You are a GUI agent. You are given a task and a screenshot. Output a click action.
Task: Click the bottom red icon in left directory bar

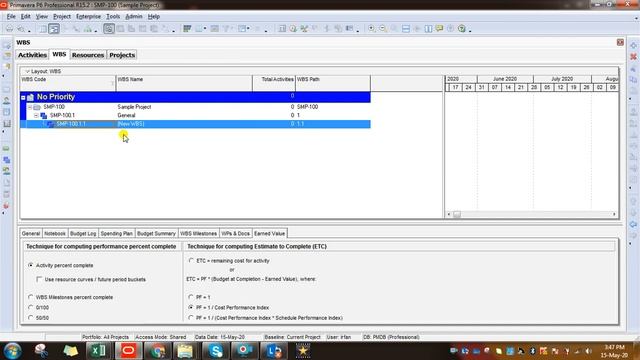[x=6, y=206]
